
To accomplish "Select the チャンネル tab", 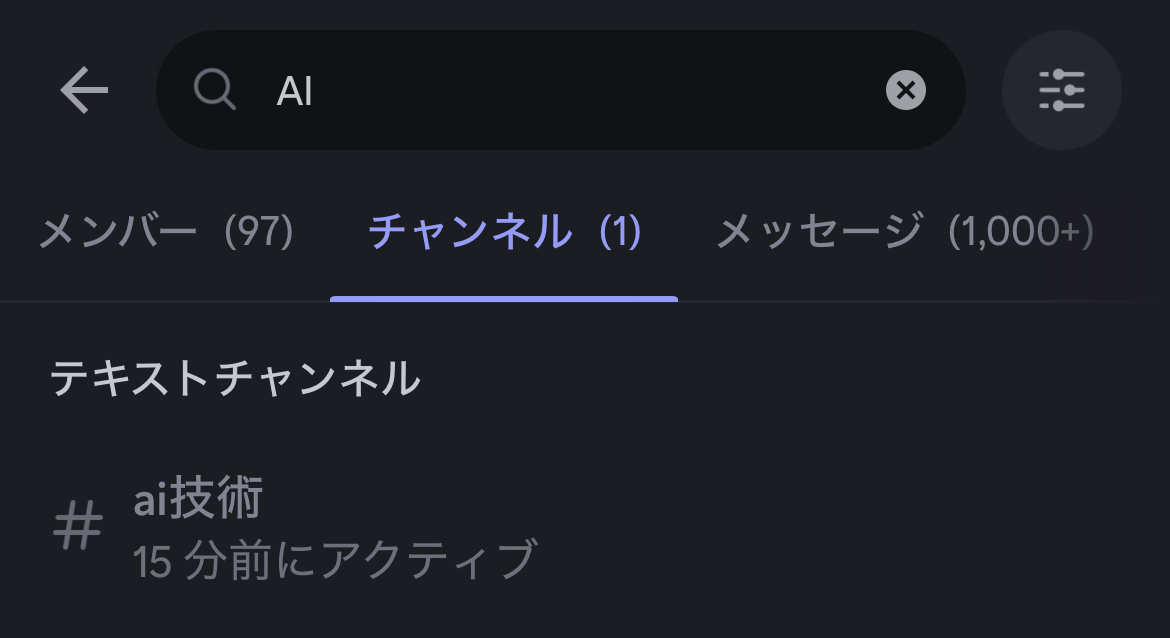I will 504,233.
